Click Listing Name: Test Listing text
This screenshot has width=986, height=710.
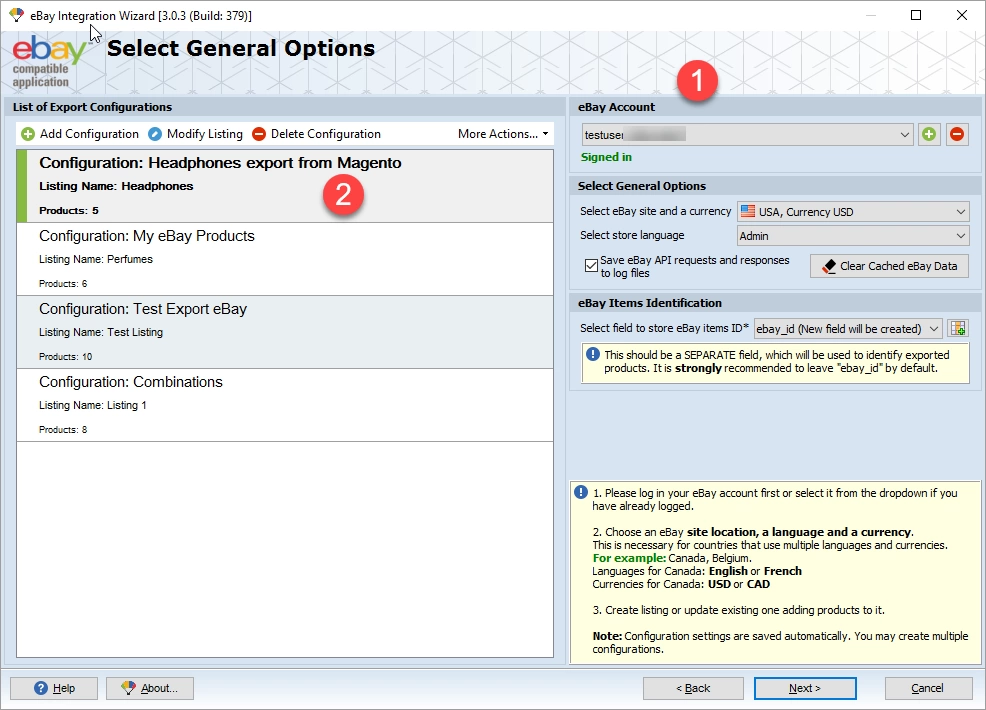[101, 332]
